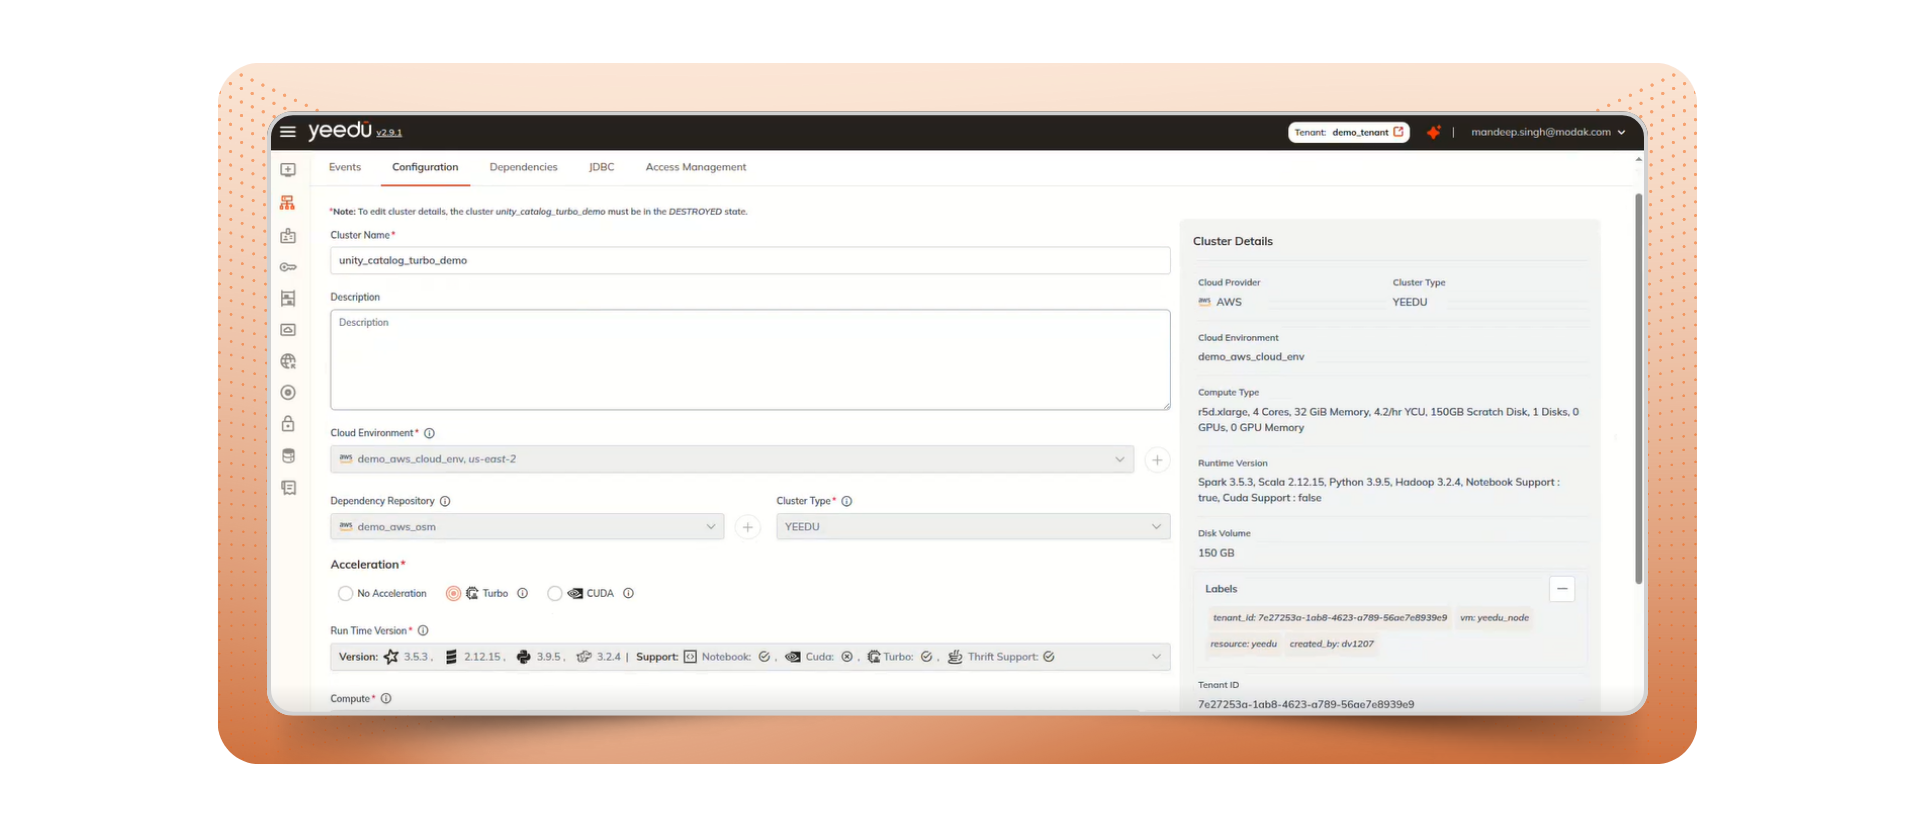Open the hamburger navigation menu

click(288, 132)
